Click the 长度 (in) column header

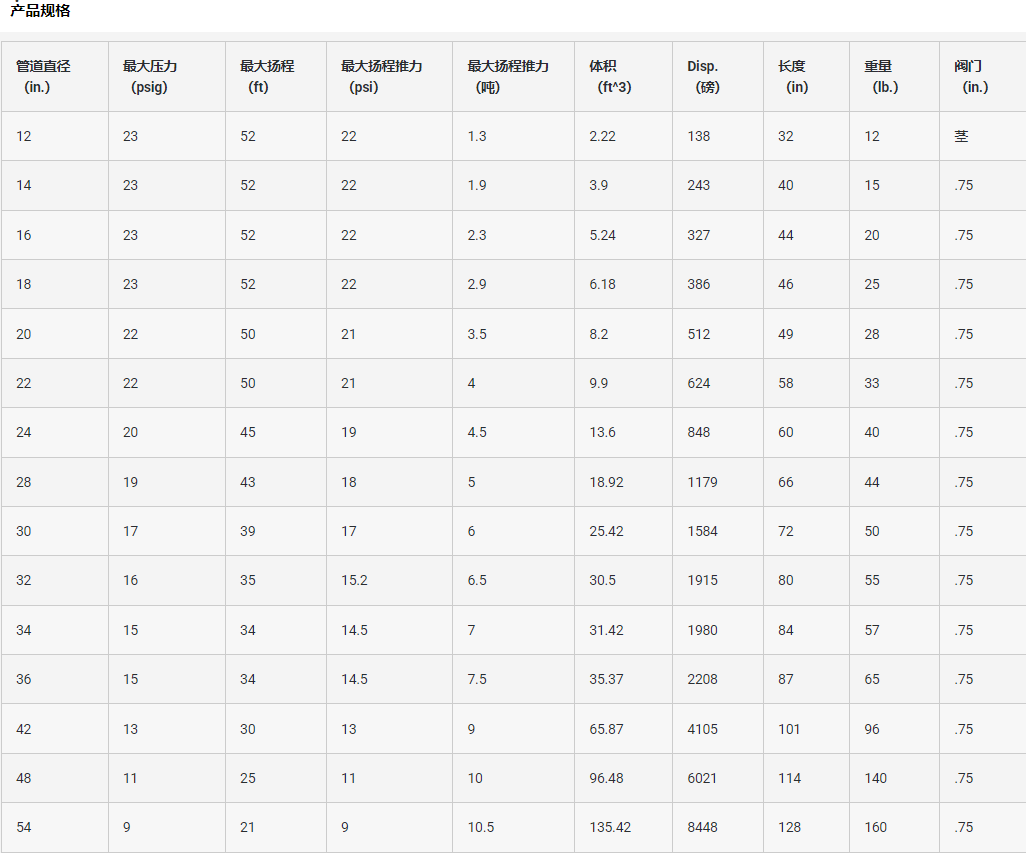[807, 77]
